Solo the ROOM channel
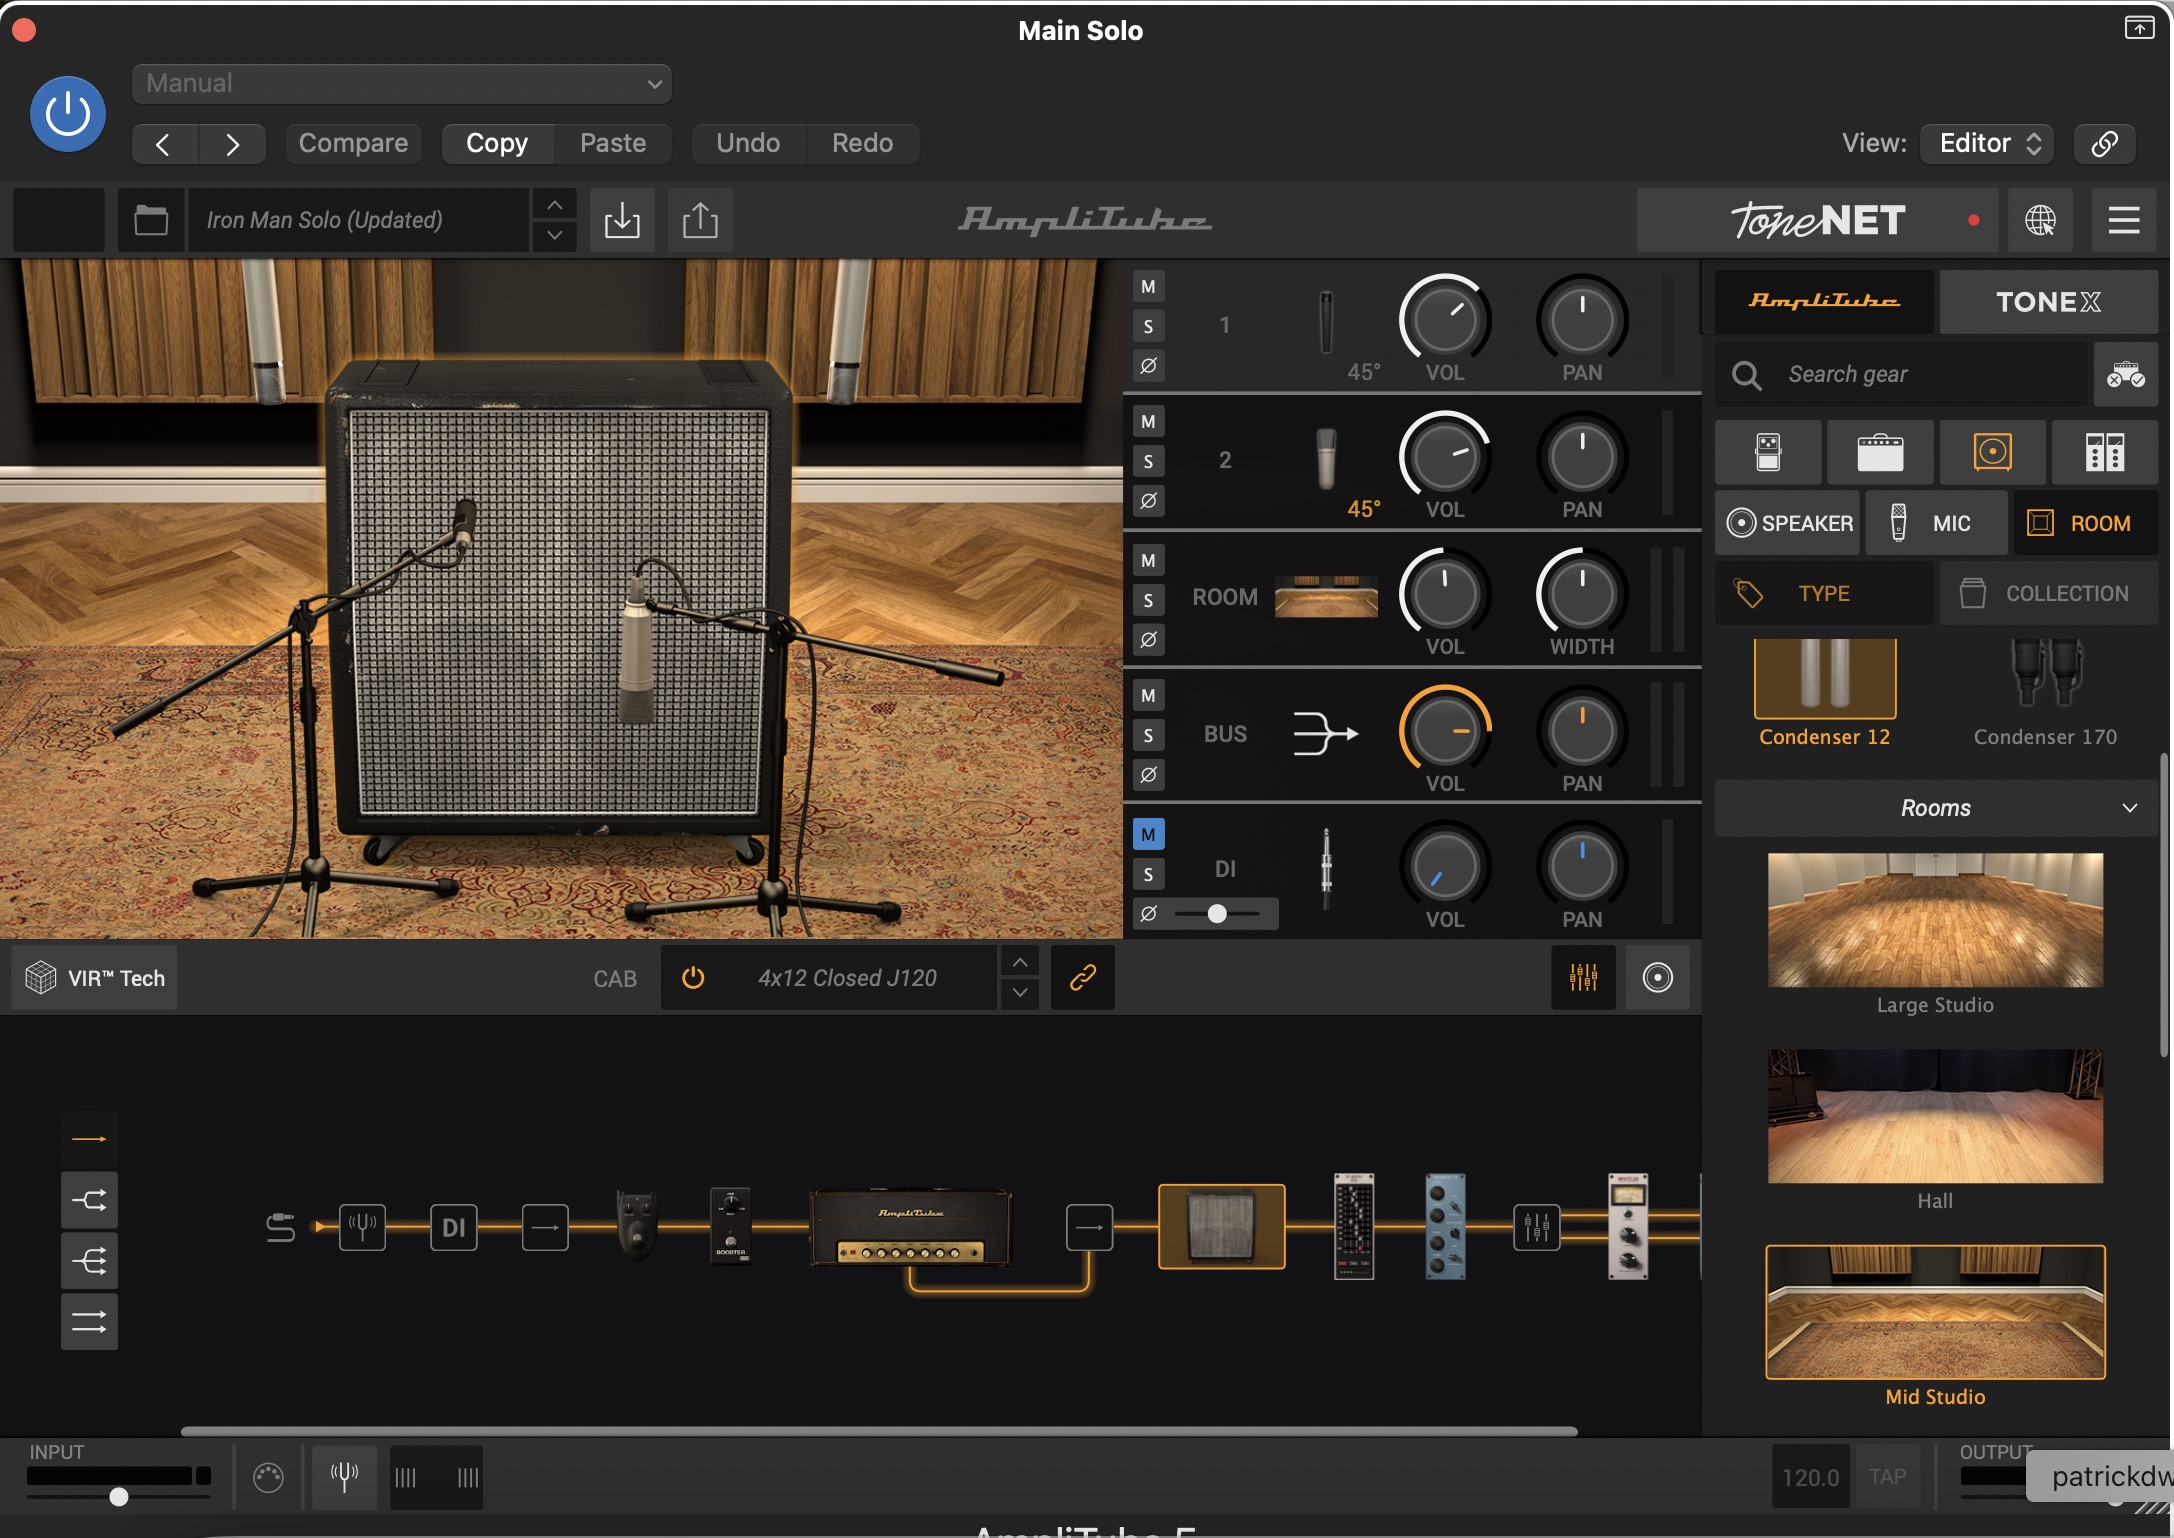The image size is (2174, 1538). point(1148,600)
